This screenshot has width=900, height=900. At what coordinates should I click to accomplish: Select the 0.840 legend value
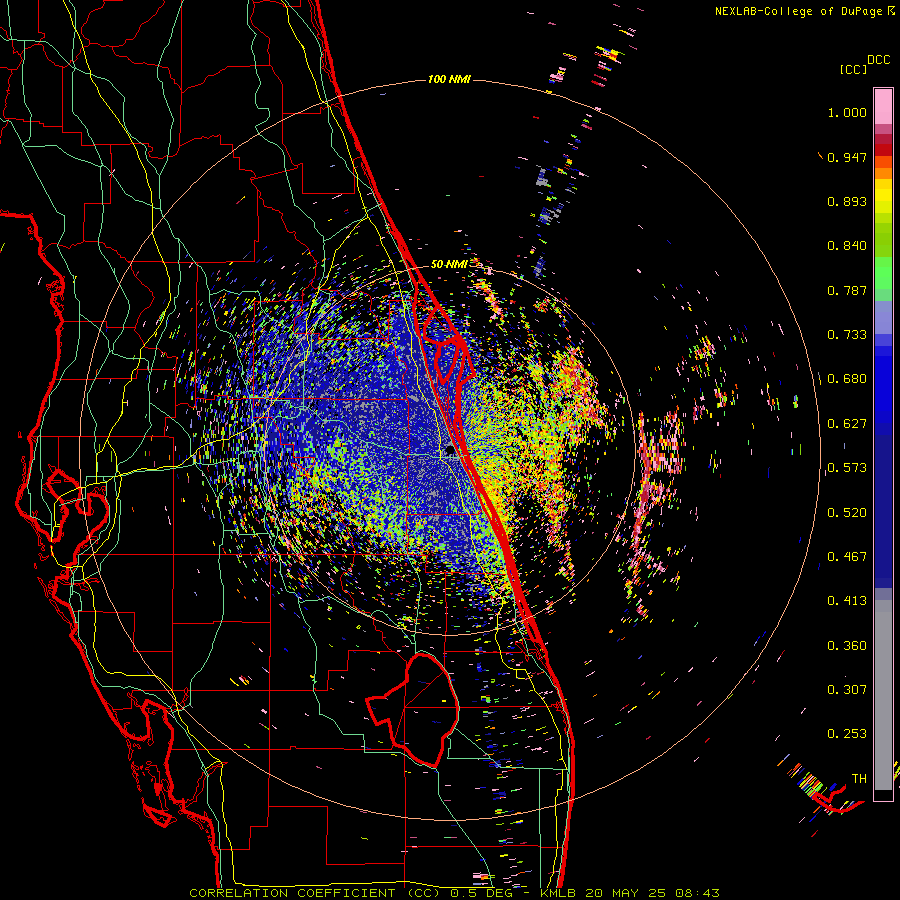pyautogui.click(x=847, y=246)
